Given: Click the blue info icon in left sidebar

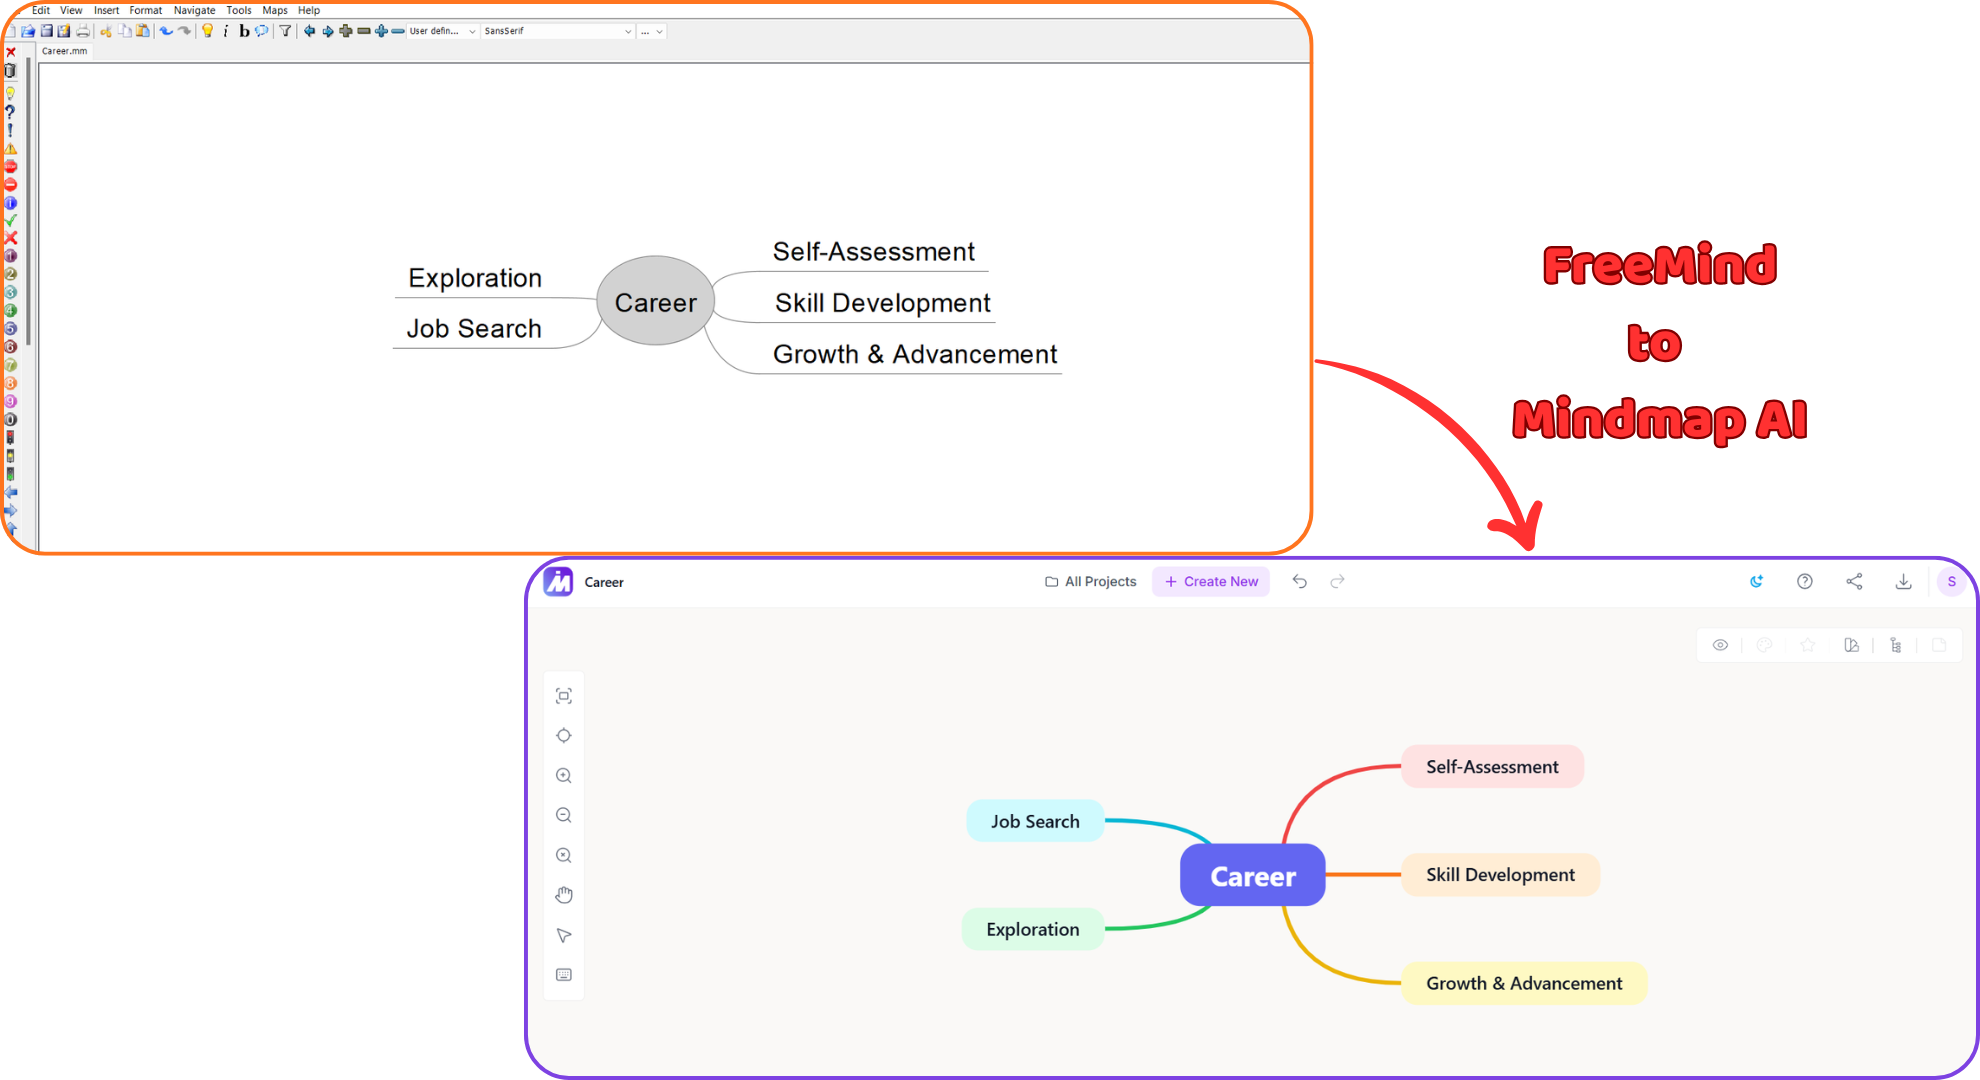Looking at the screenshot, I should (11, 202).
